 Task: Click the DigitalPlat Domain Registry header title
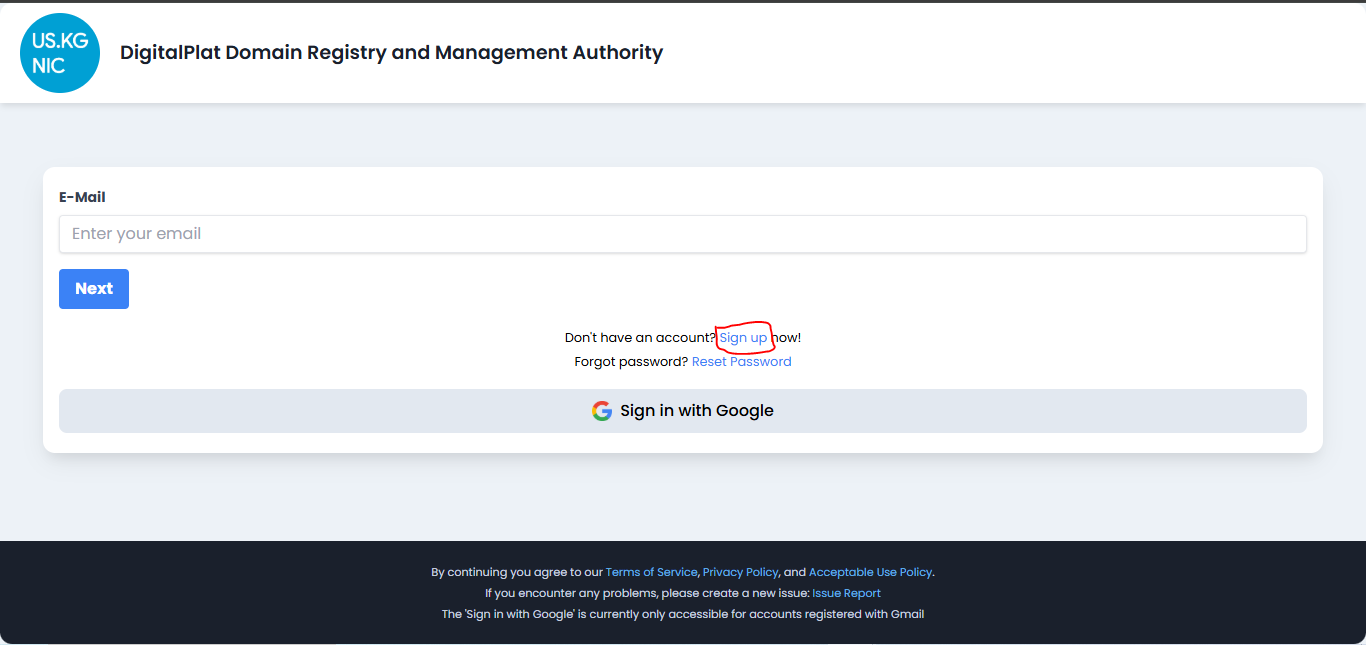click(391, 53)
